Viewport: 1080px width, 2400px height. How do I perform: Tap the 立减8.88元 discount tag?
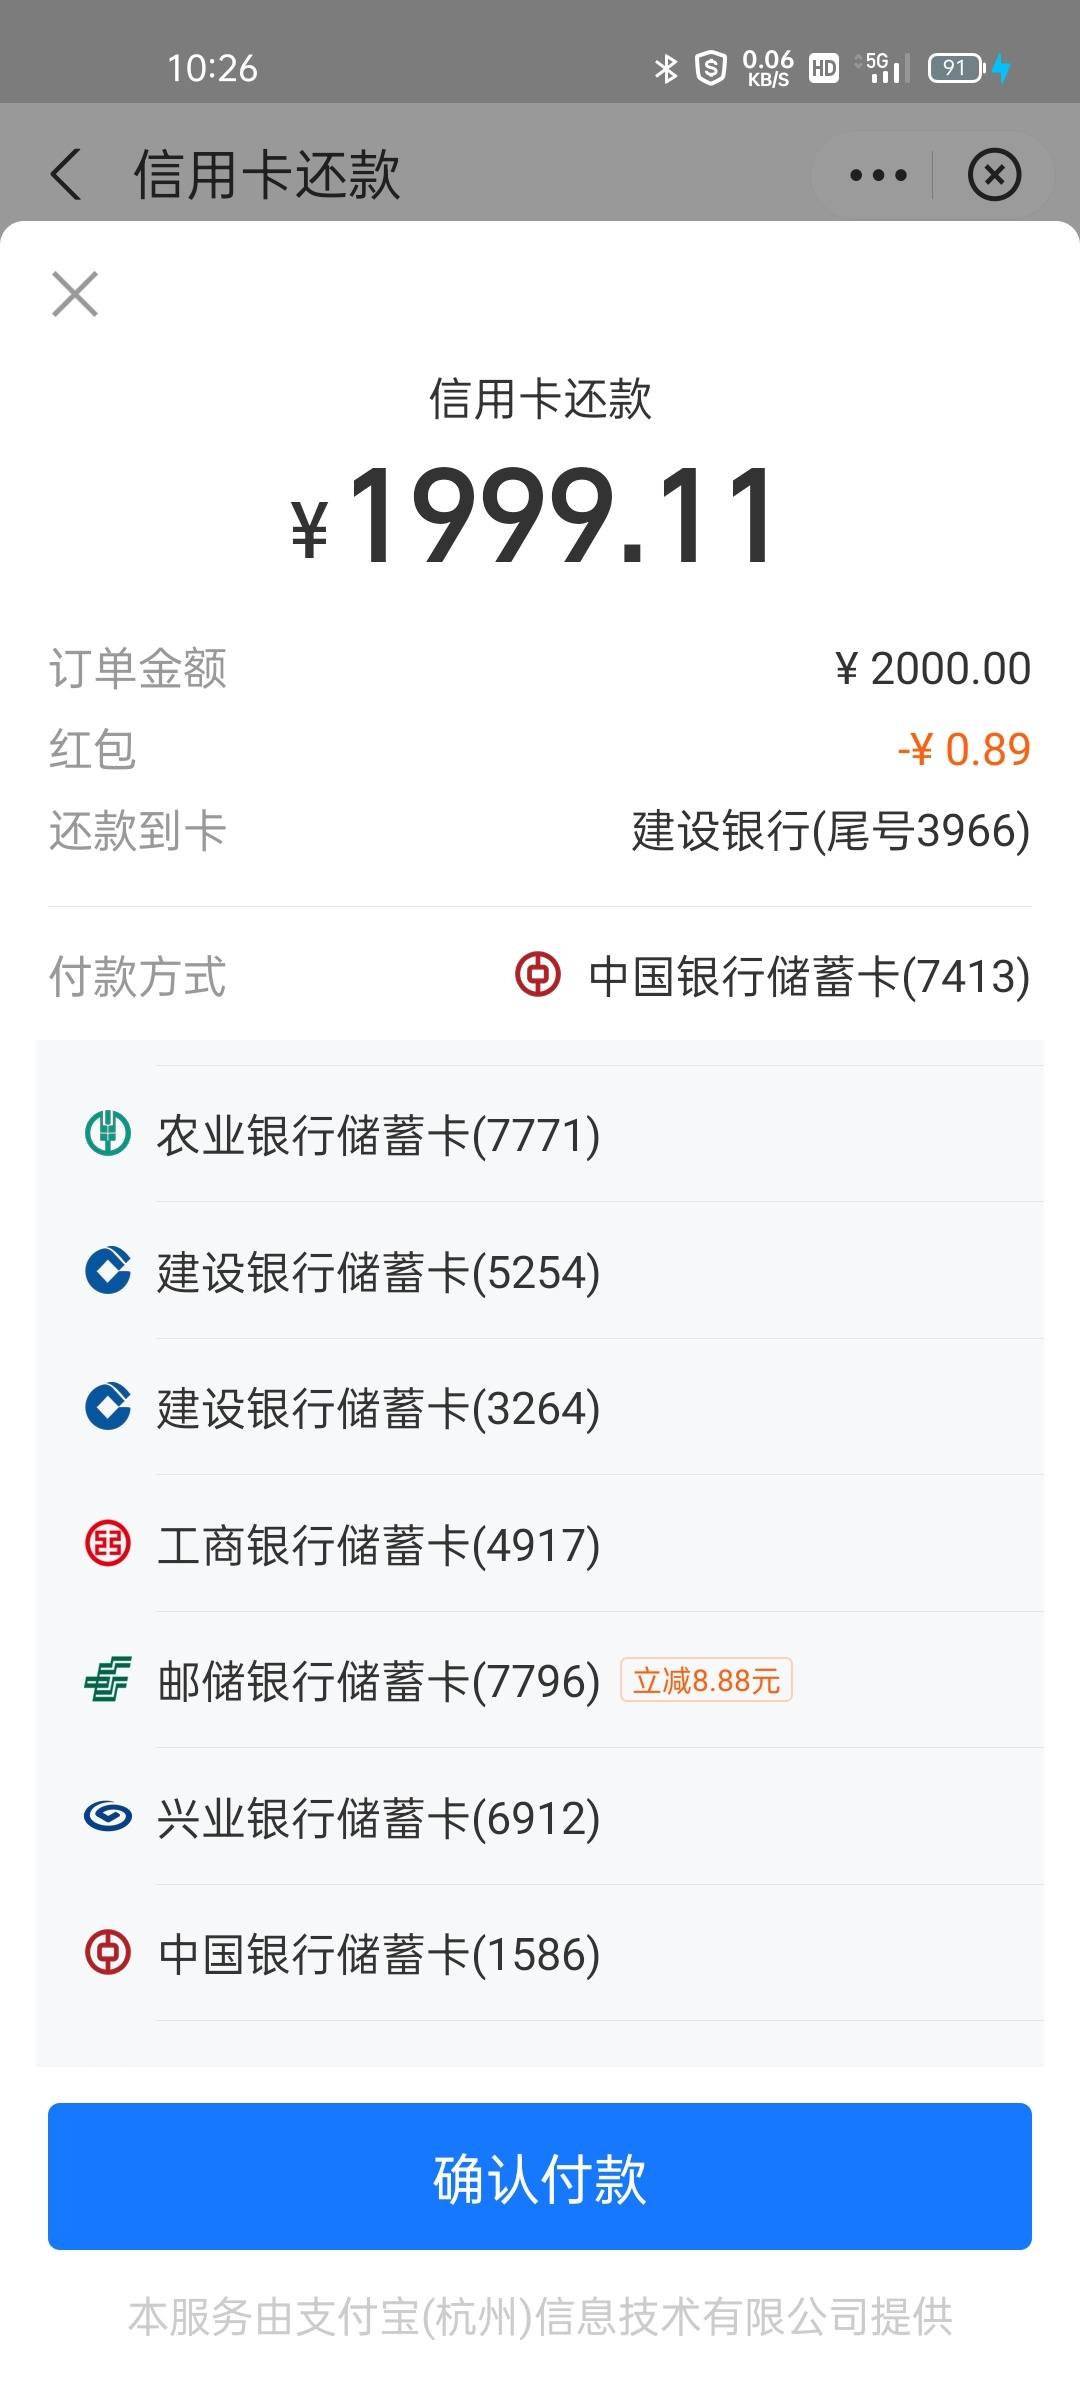tap(707, 1680)
